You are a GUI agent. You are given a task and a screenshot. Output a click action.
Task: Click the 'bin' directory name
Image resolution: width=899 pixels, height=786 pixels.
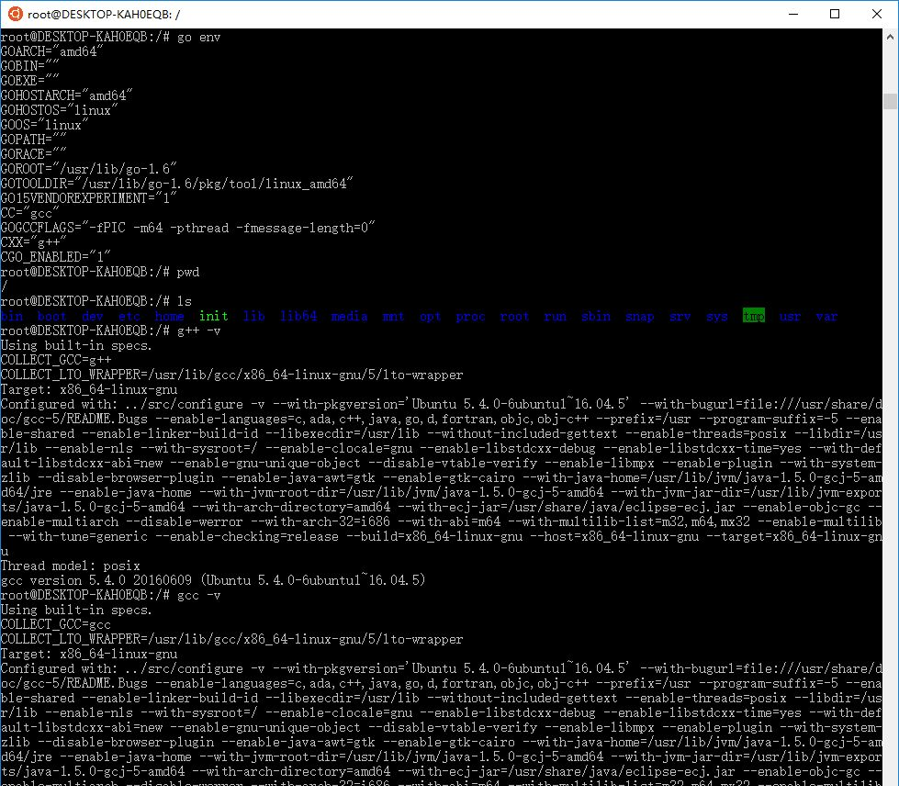coord(12,316)
